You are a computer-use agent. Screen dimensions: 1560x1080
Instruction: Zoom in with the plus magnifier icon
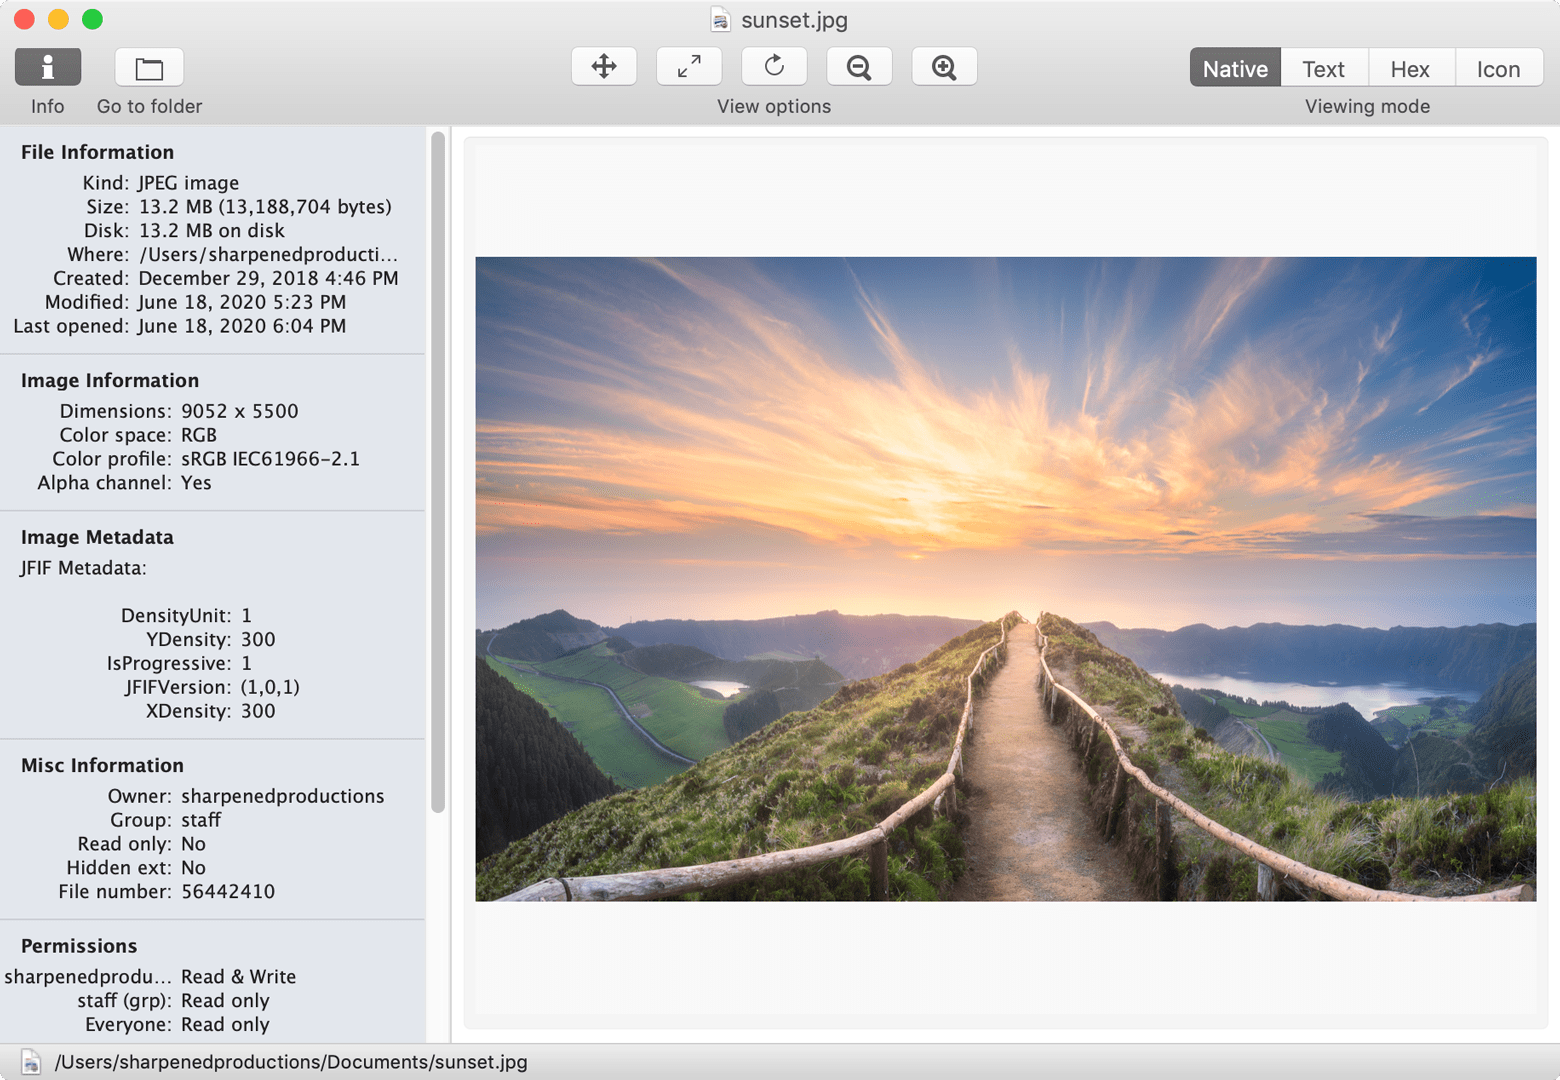[944, 66]
